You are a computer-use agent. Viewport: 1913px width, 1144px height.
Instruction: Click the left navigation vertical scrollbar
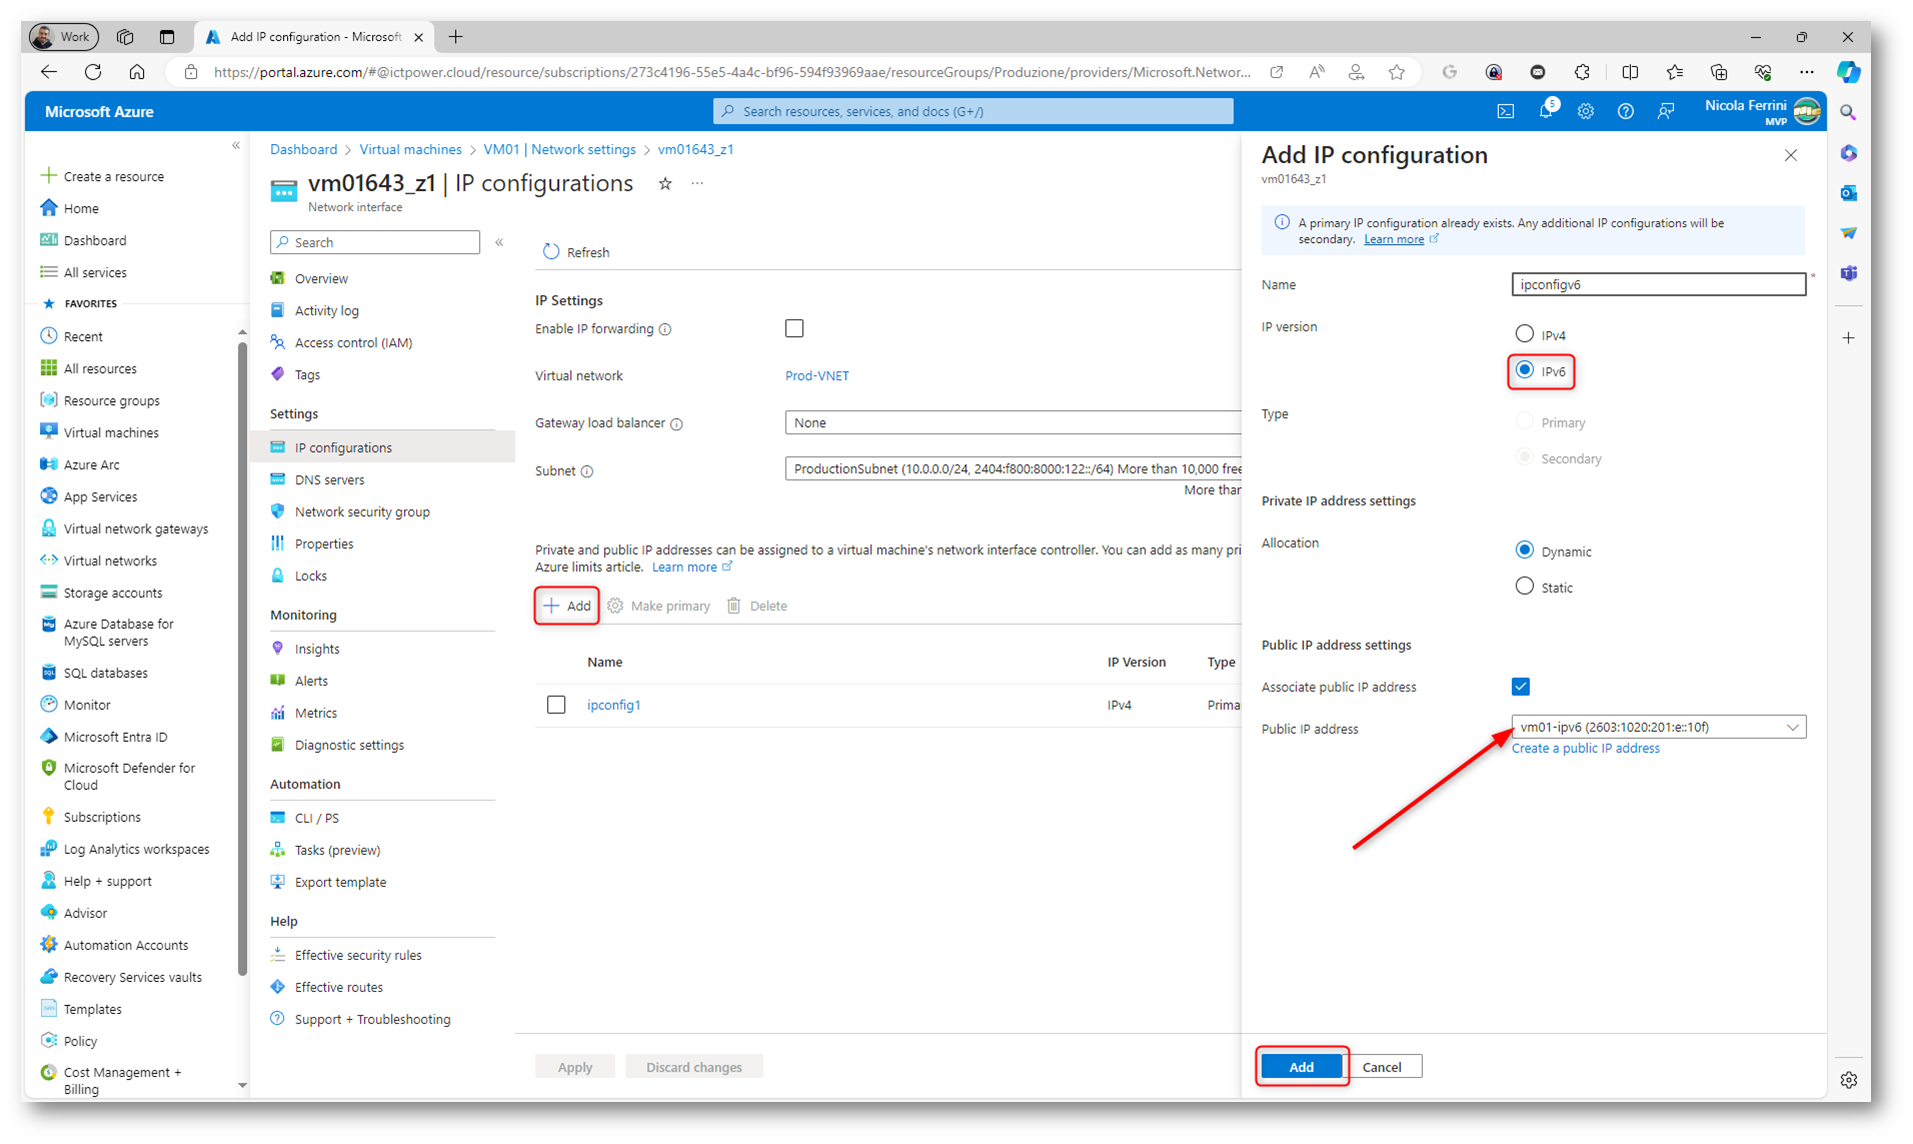(x=242, y=658)
